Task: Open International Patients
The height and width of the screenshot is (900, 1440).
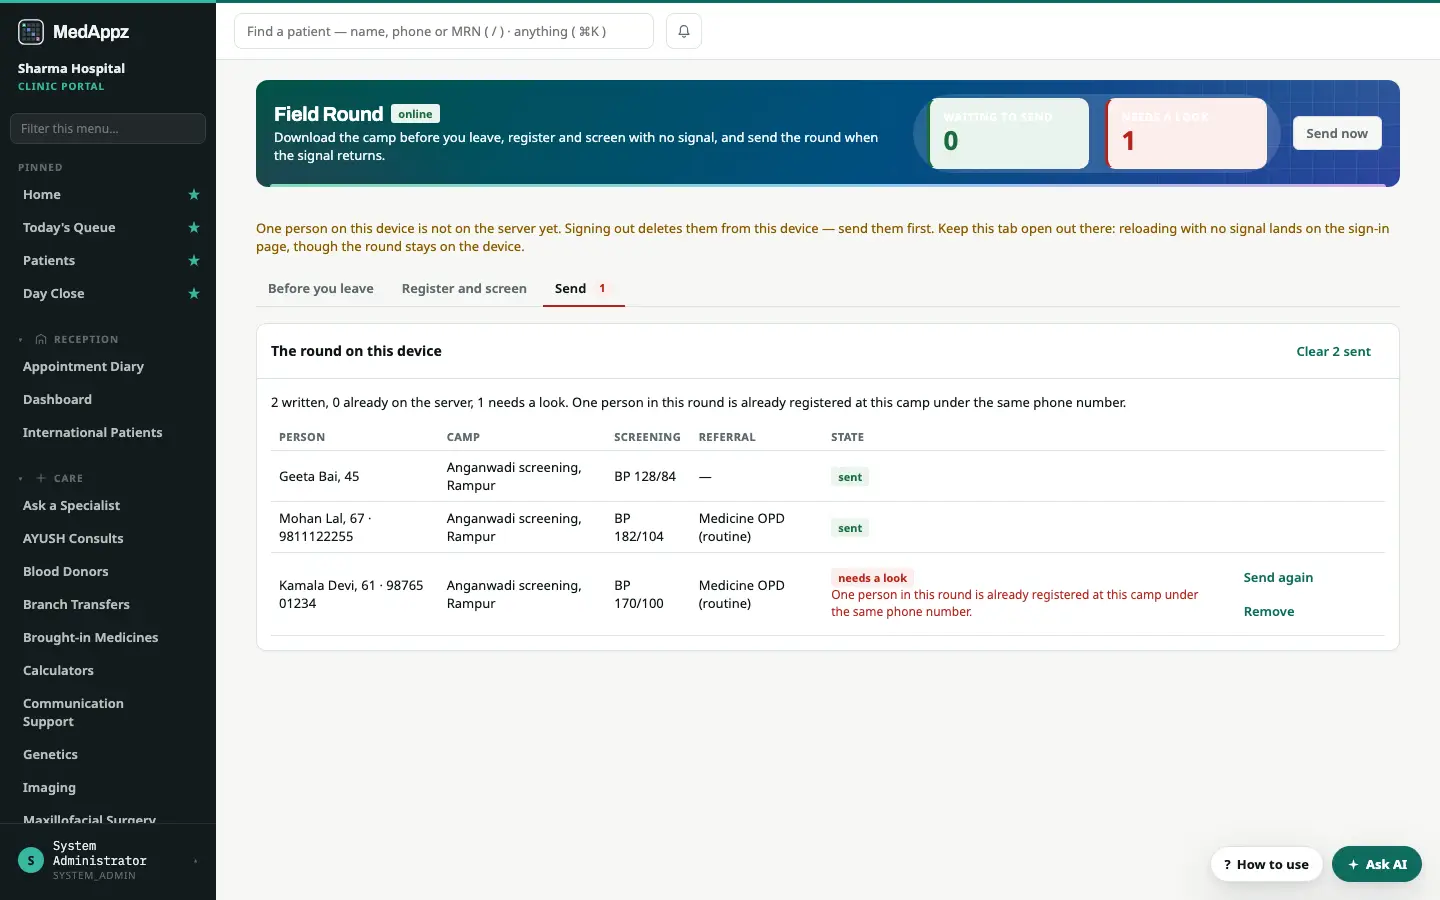Action: point(92,433)
